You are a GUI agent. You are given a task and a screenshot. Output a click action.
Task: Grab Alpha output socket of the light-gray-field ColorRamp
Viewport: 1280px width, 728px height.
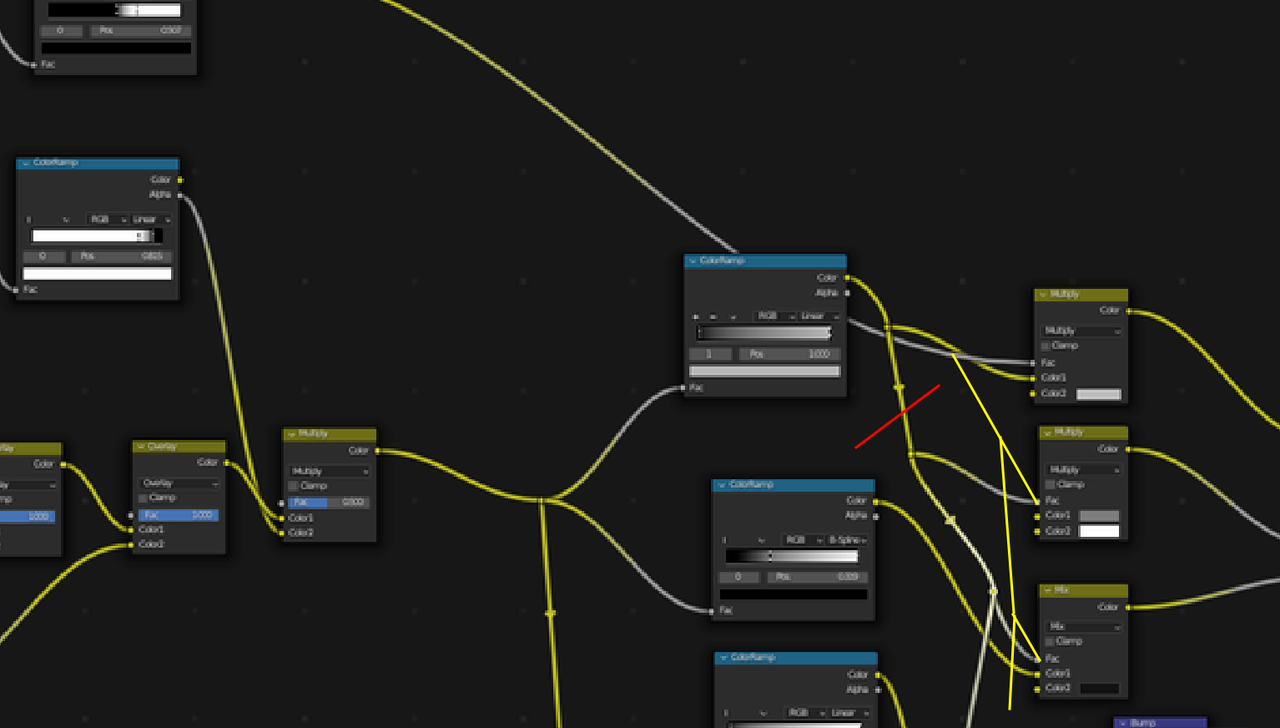pyautogui.click(x=848, y=293)
